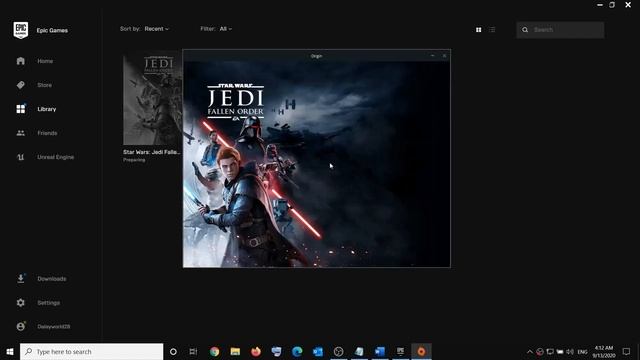The height and width of the screenshot is (360, 640).
Task: Launch Firefox from the taskbar
Action: click(256, 351)
